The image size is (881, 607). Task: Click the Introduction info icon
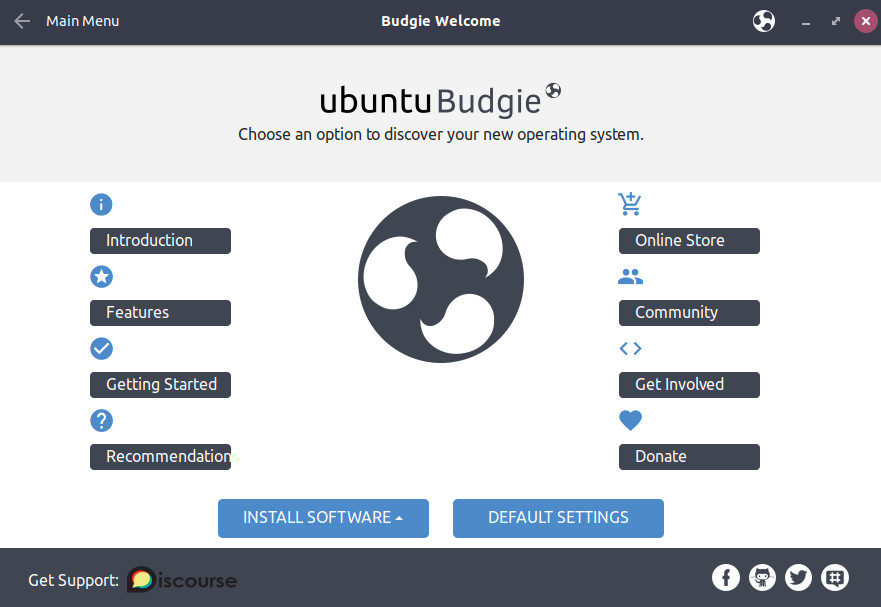click(x=101, y=204)
